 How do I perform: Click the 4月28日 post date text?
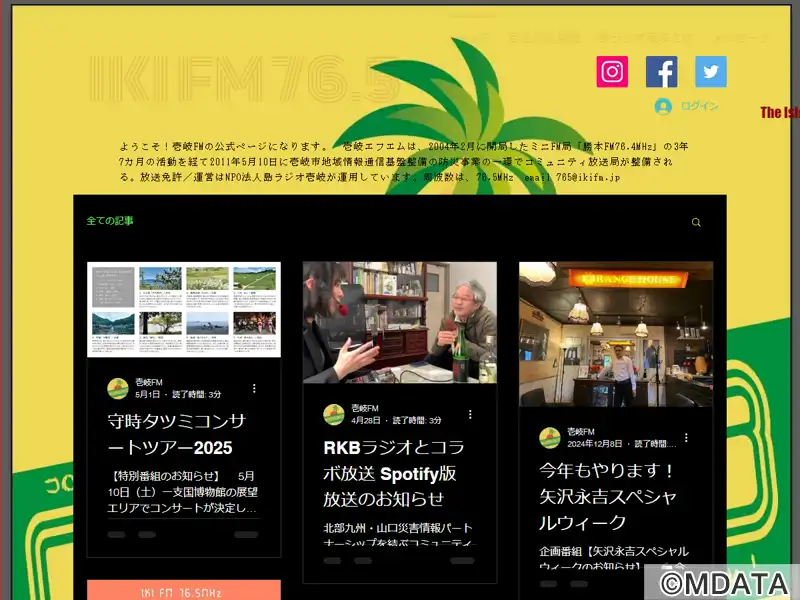pos(366,420)
